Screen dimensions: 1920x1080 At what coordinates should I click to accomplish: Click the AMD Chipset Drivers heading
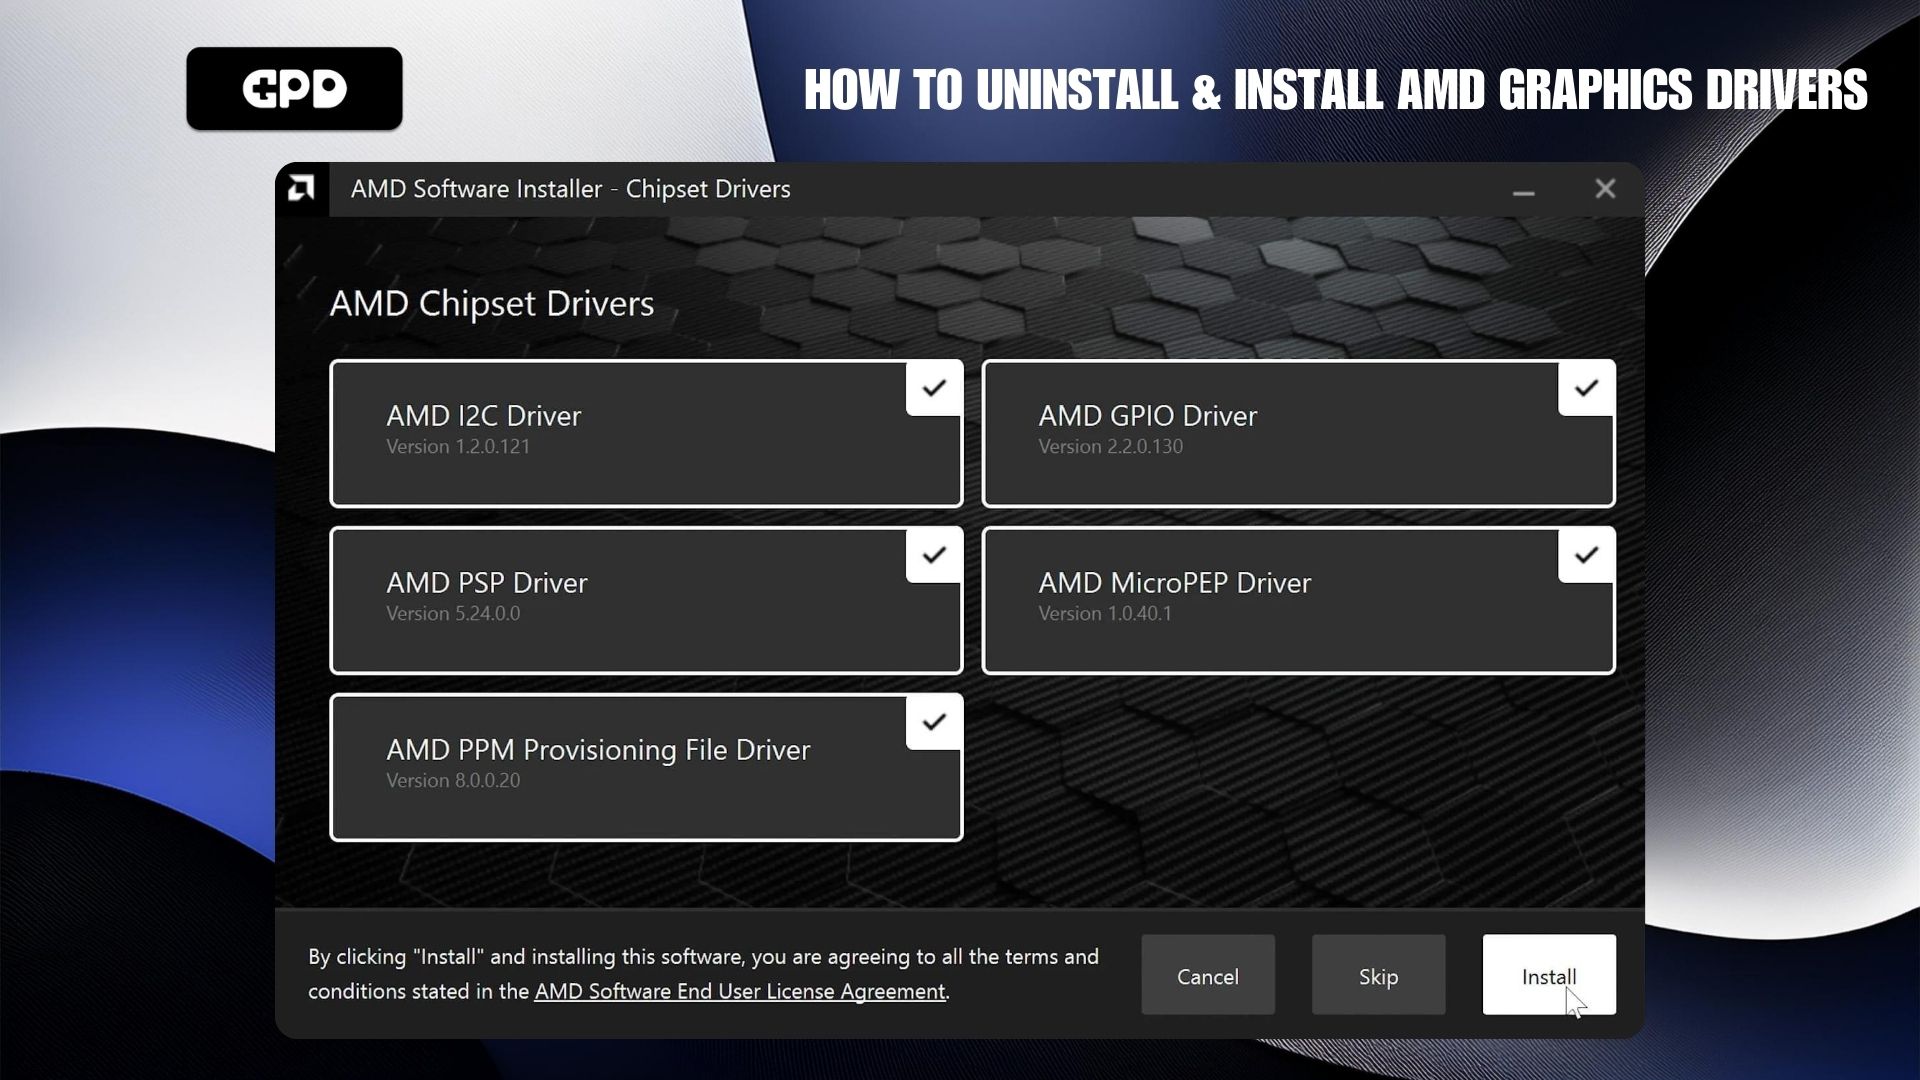(491, 303)
